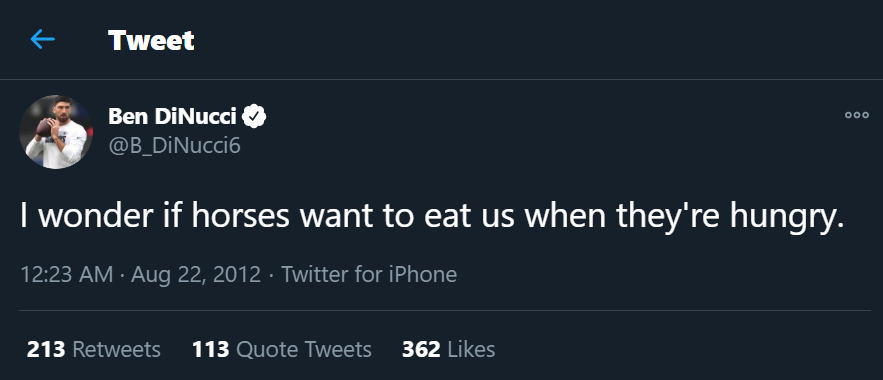
Task: Click the Aug 22, 2012 date
Action: pyautogui.click(x=196, y=275)
